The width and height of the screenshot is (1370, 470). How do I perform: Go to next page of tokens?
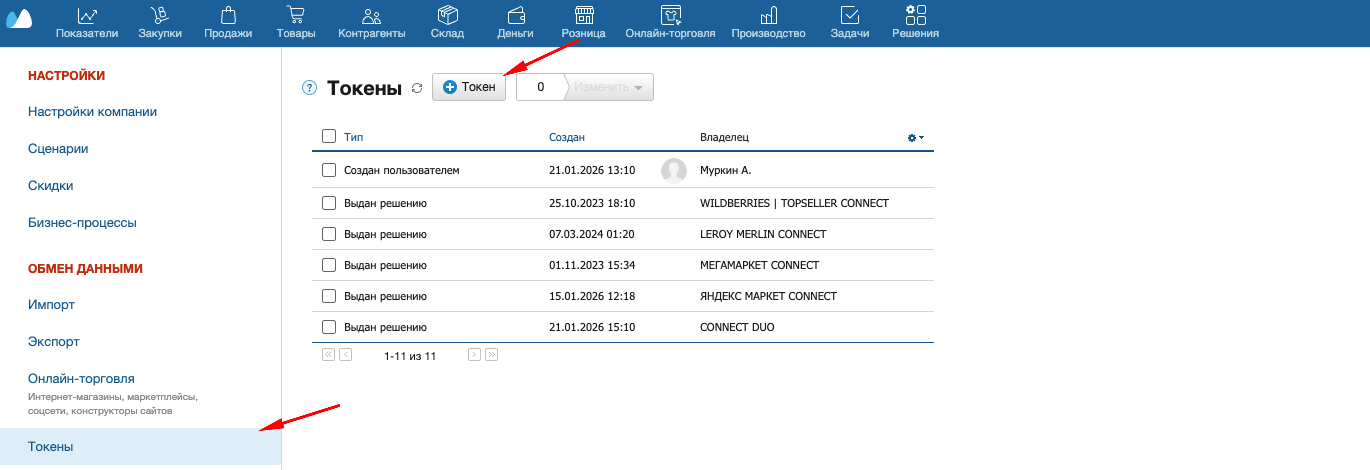point(474,355)
